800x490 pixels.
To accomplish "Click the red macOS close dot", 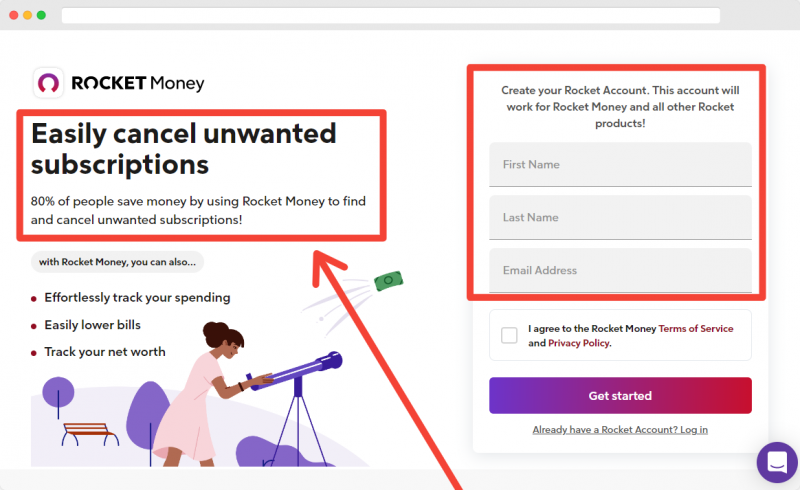I will click(14, 15).
